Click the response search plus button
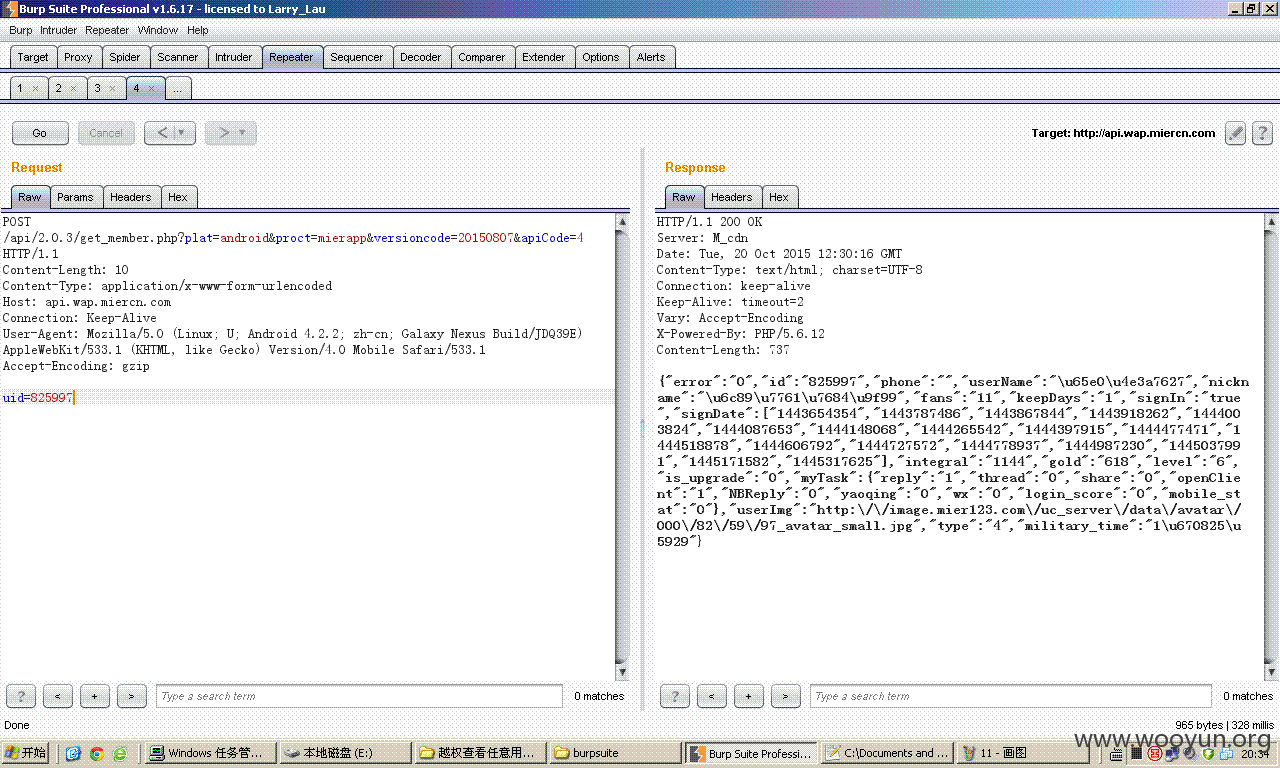 coord(749,696)
